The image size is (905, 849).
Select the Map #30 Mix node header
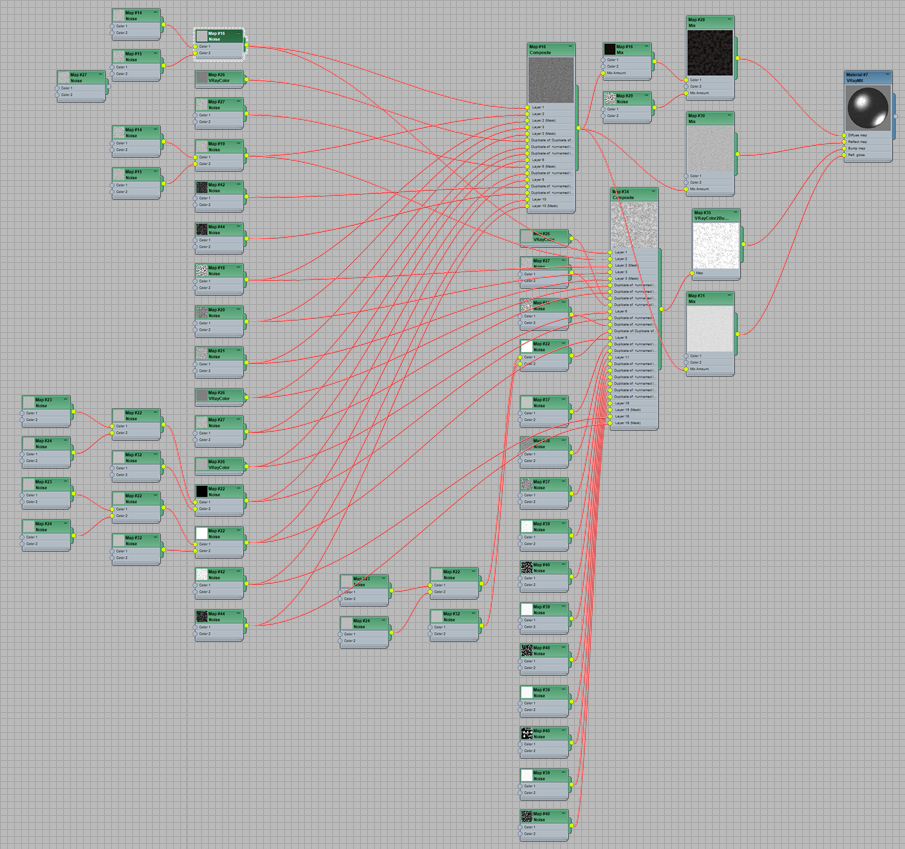point(710,116)
